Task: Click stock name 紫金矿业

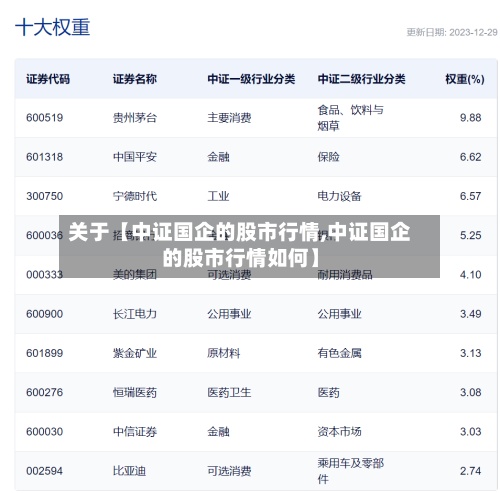Action: pos(135,353)
